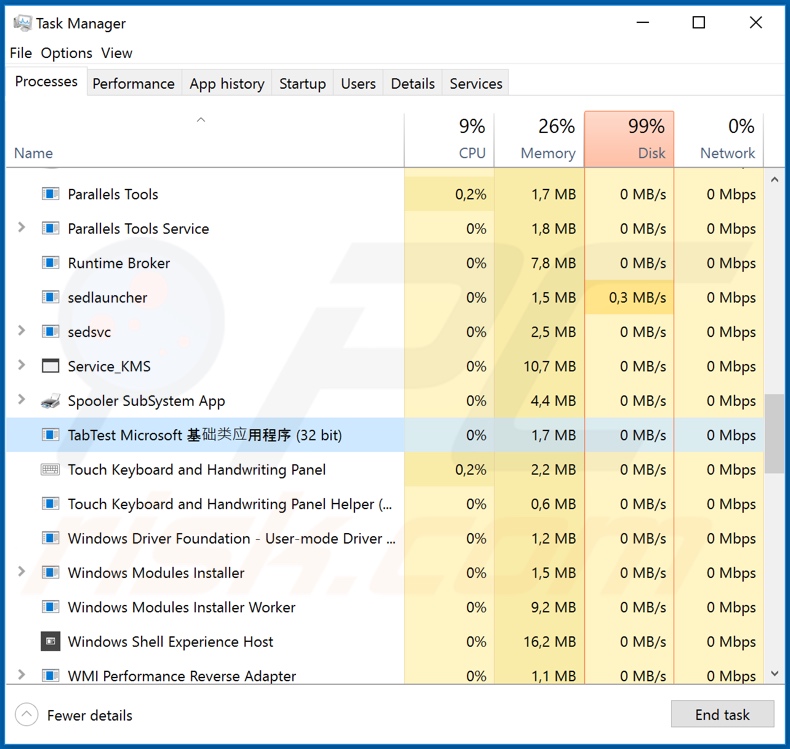The height and width of the screenshot is (749, 790).
Task: Click the TabTest Microsoft process icon
Action: 50,435
